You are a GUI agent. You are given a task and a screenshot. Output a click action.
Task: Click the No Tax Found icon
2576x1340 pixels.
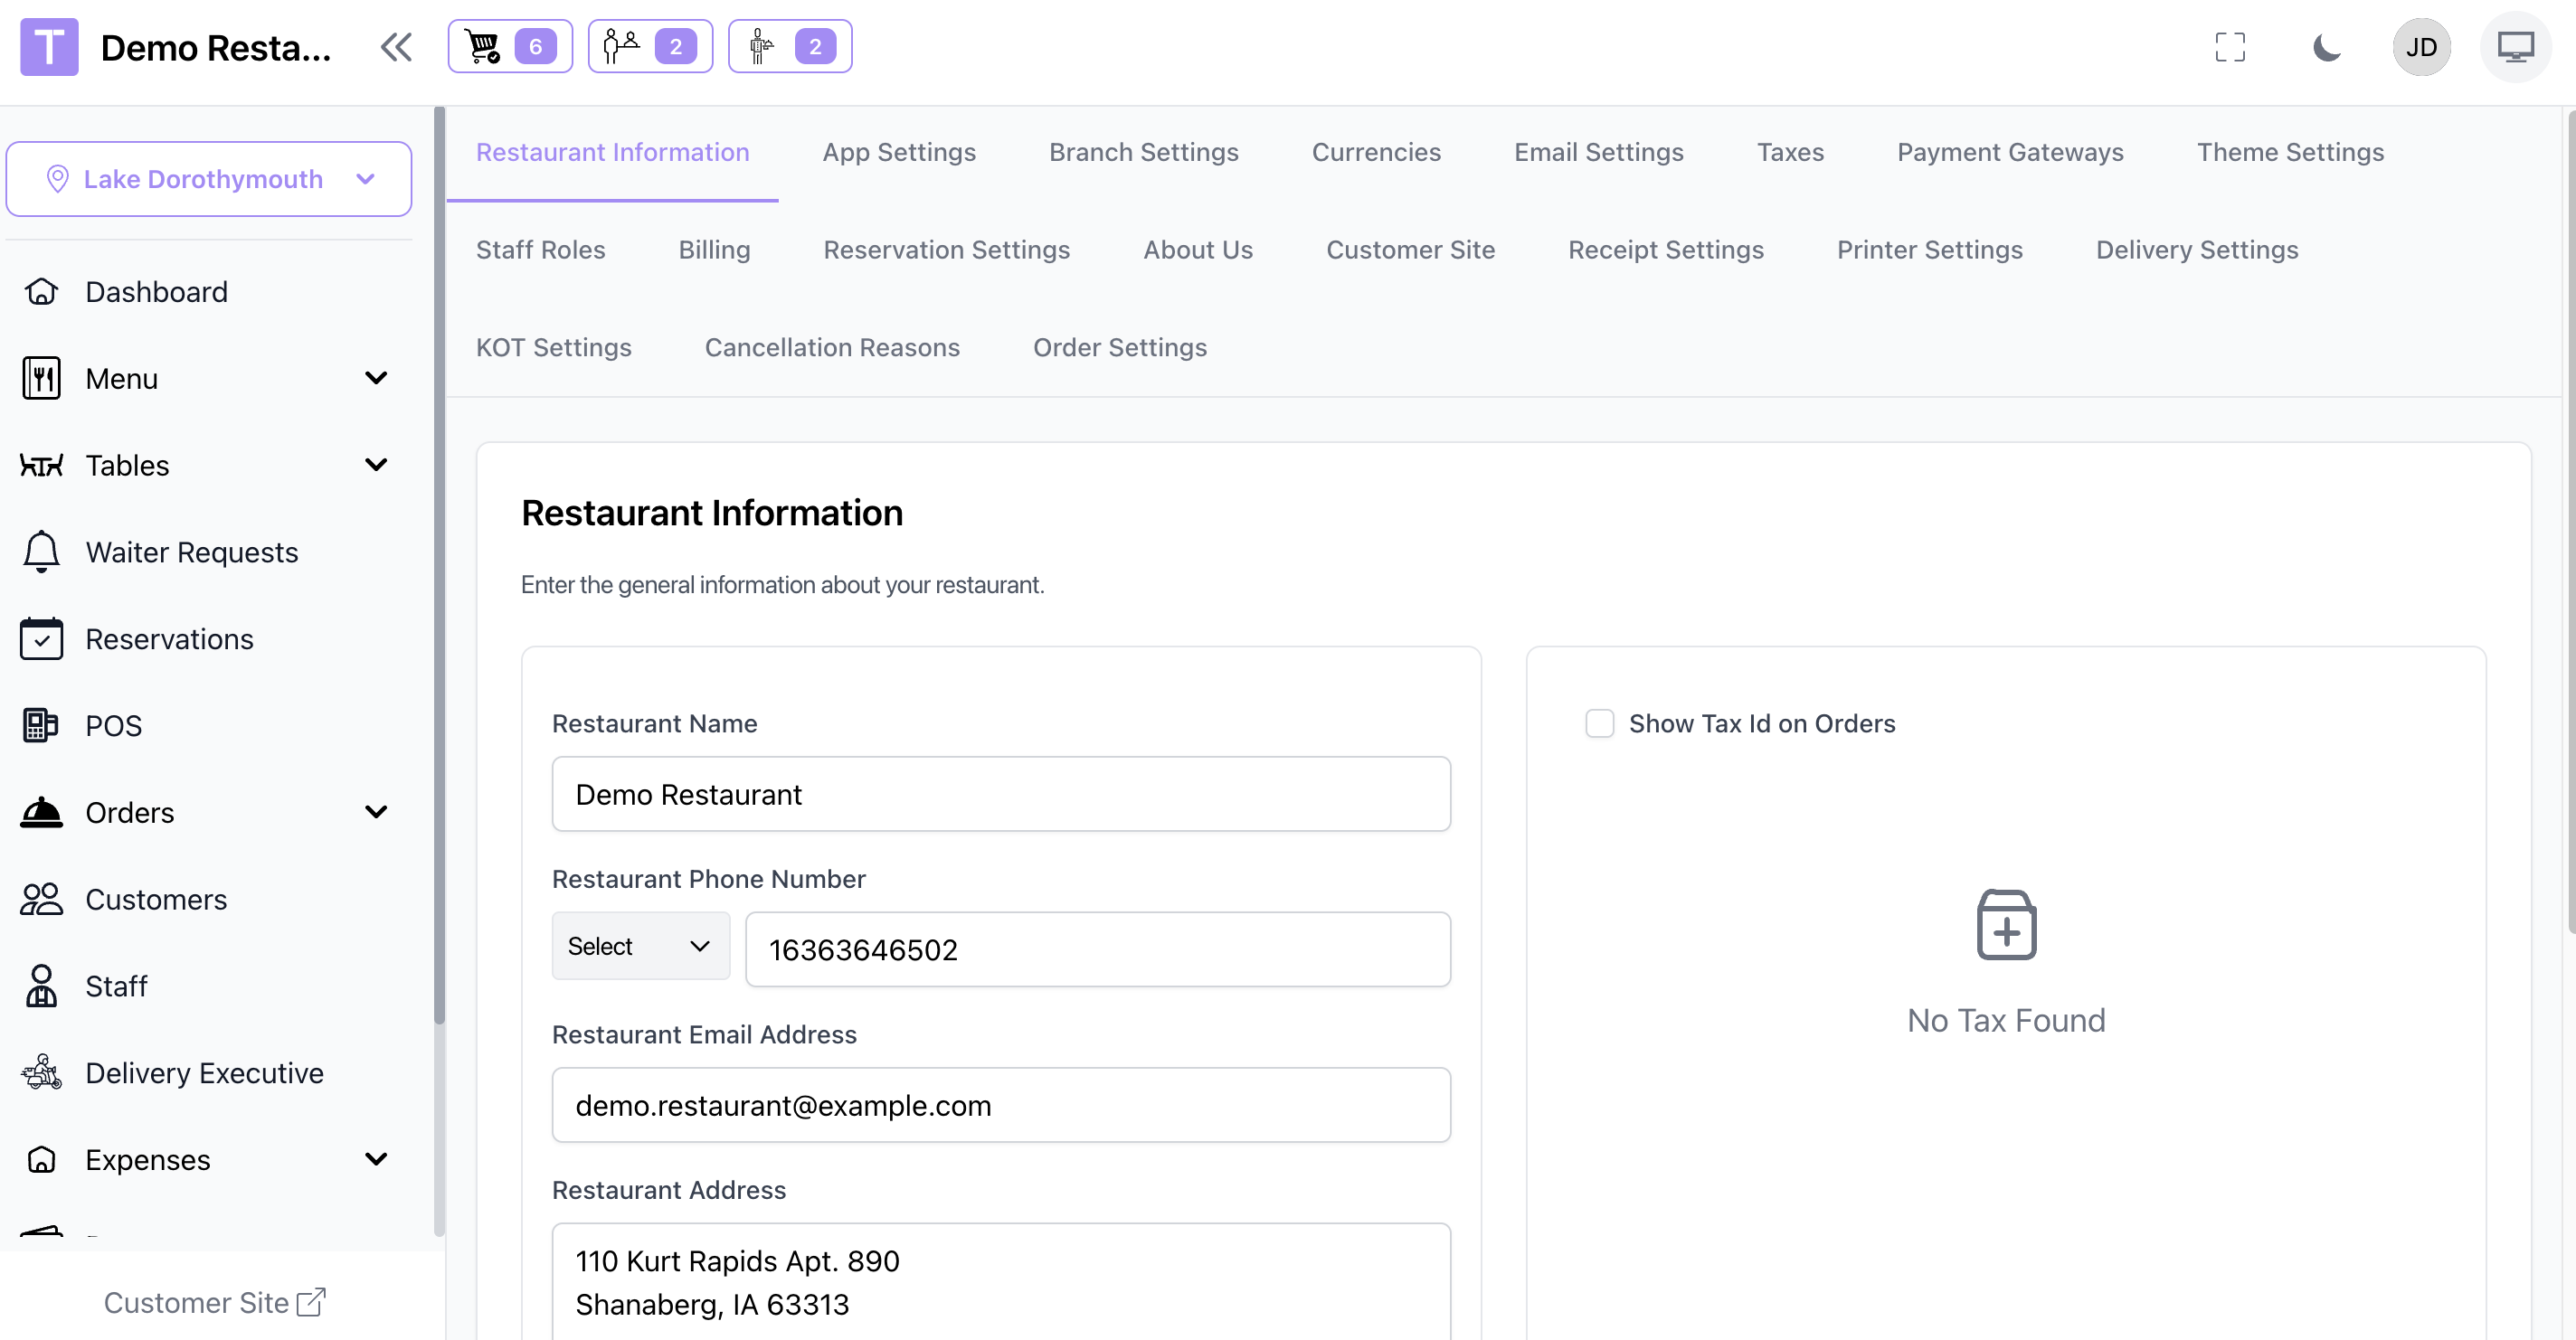(x=2005, y=924)
